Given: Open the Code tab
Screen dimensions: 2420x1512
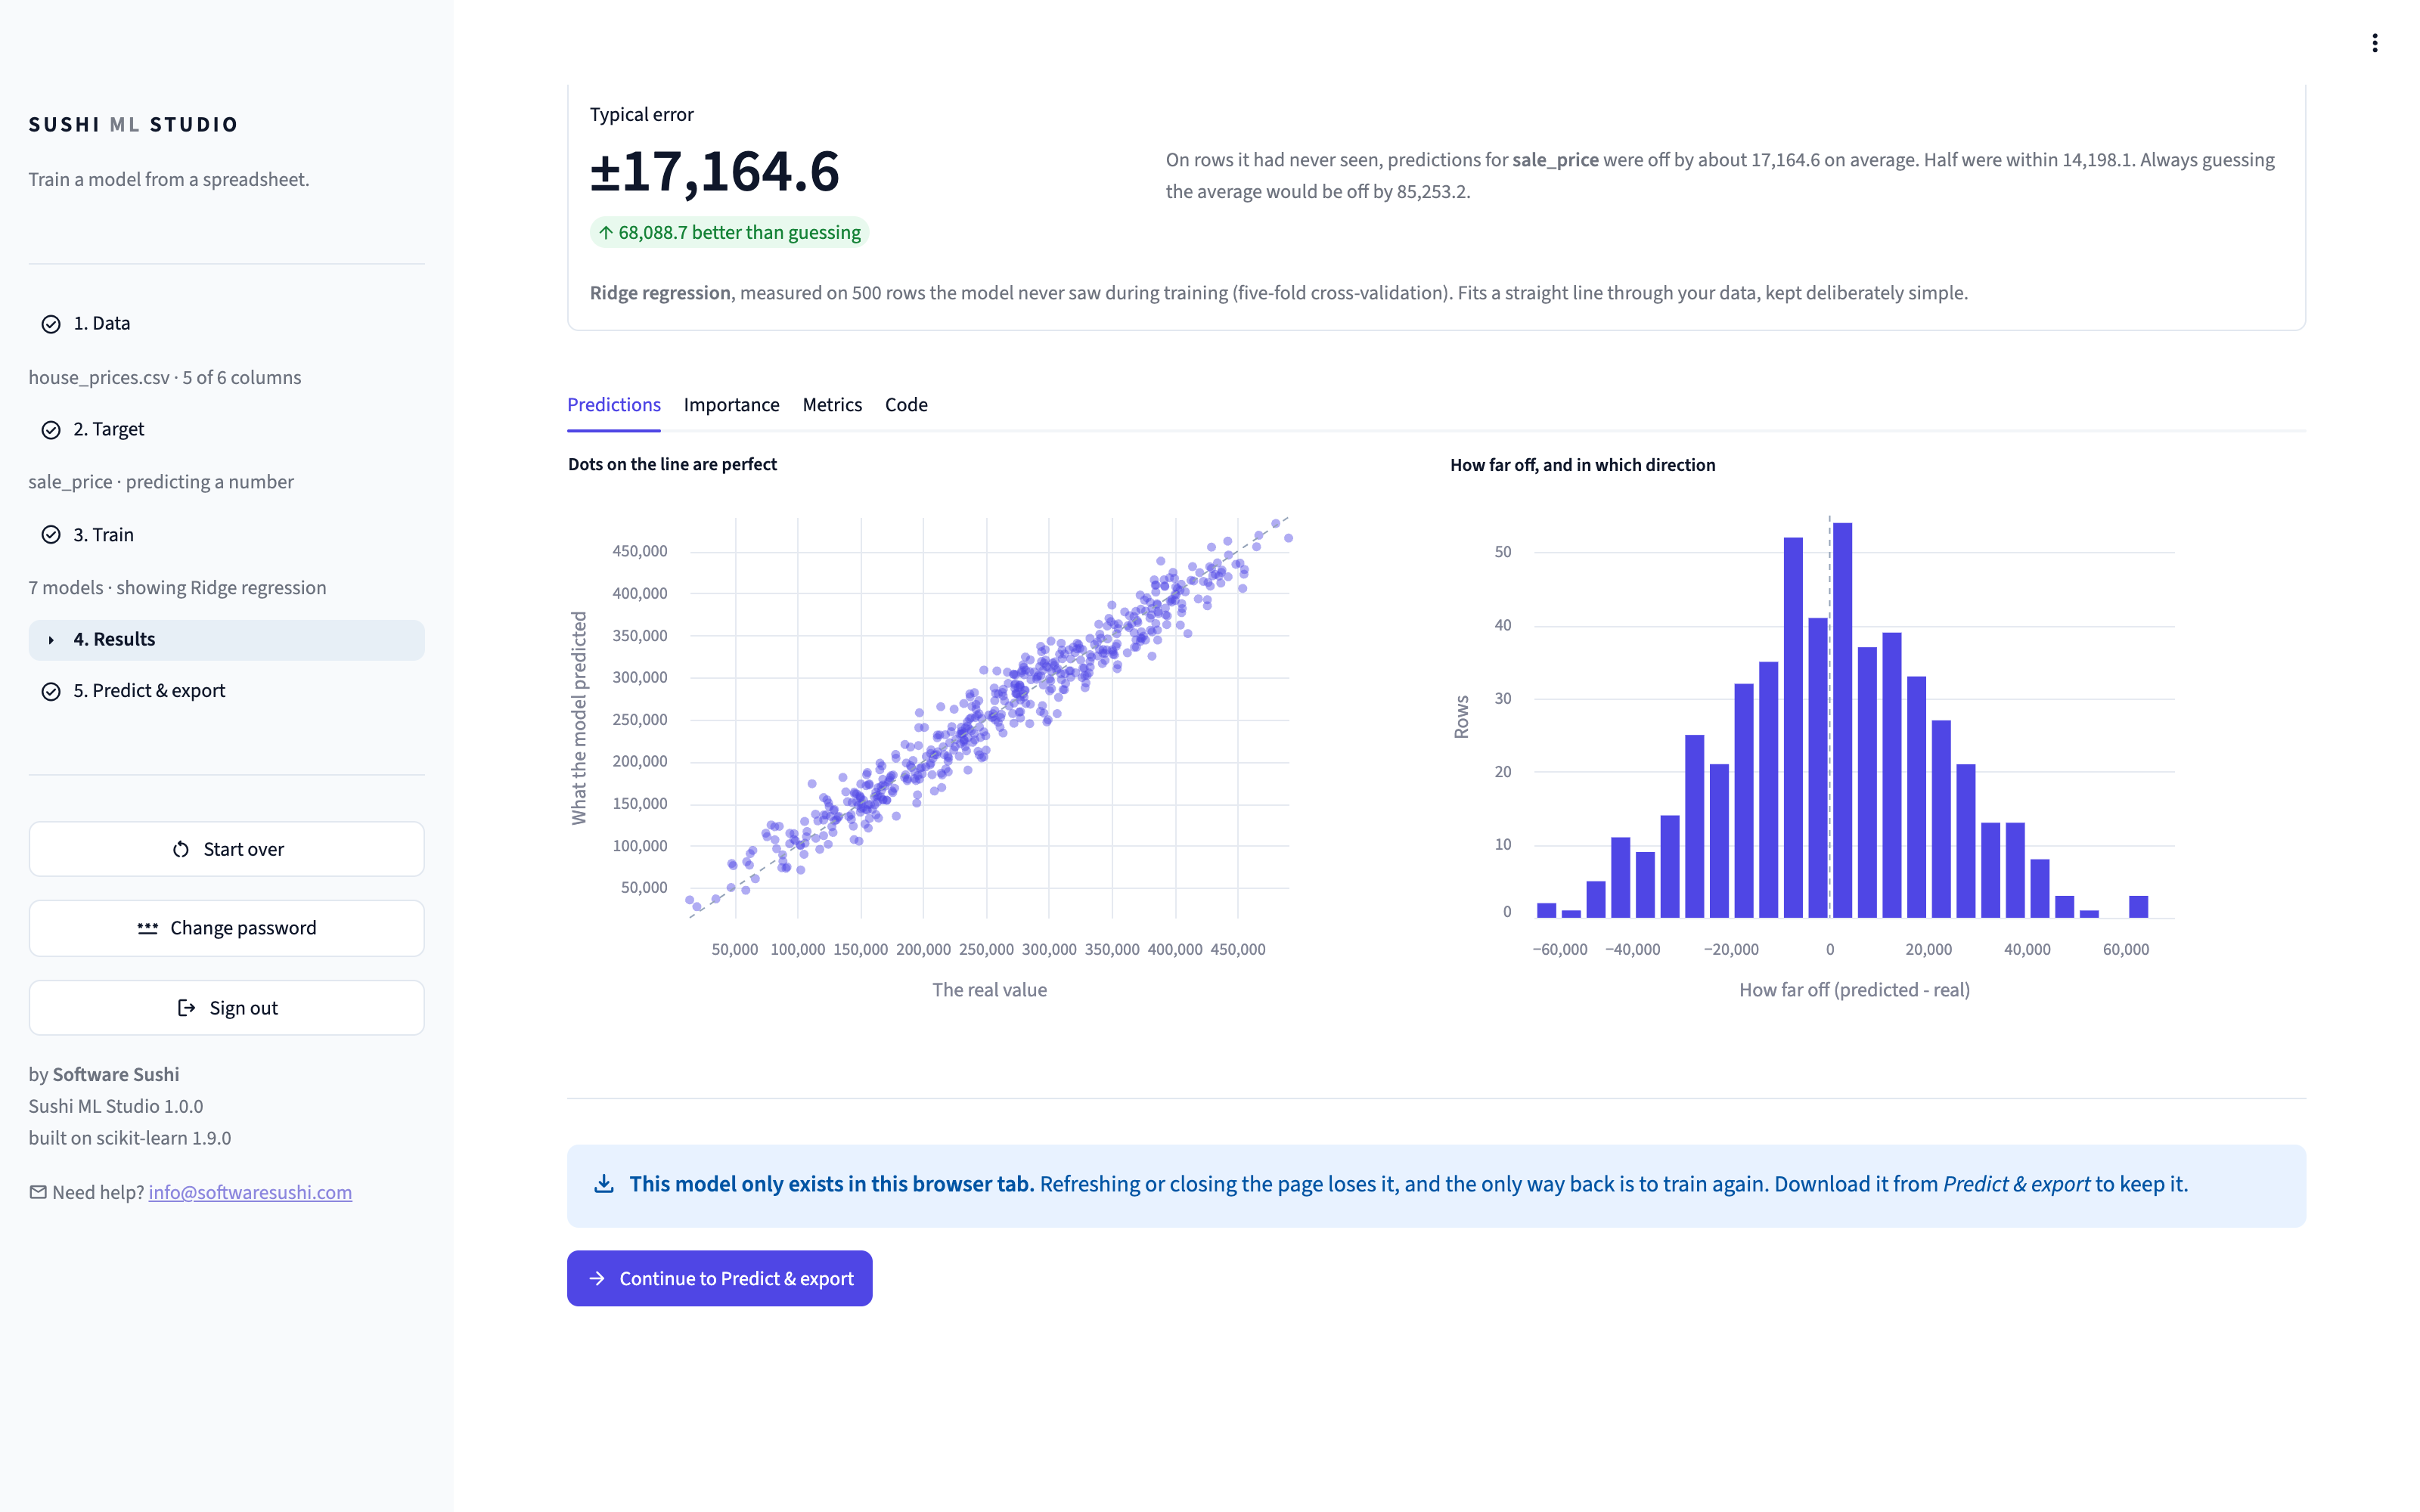Looking at the screenshot, I should pyautogui.click(x=906, y=405).
